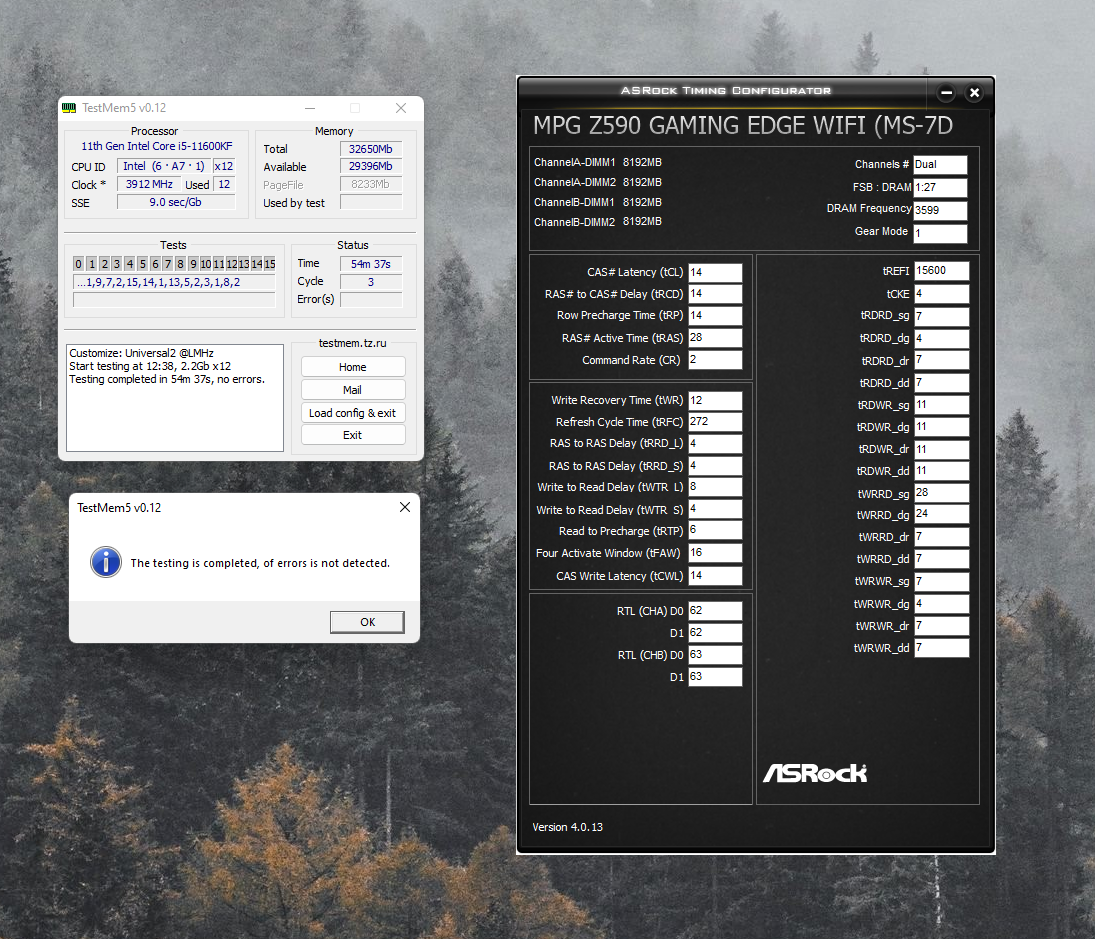Click the TestMem5 title bar app icon
1095x939 pixels.
pos(68,108)
